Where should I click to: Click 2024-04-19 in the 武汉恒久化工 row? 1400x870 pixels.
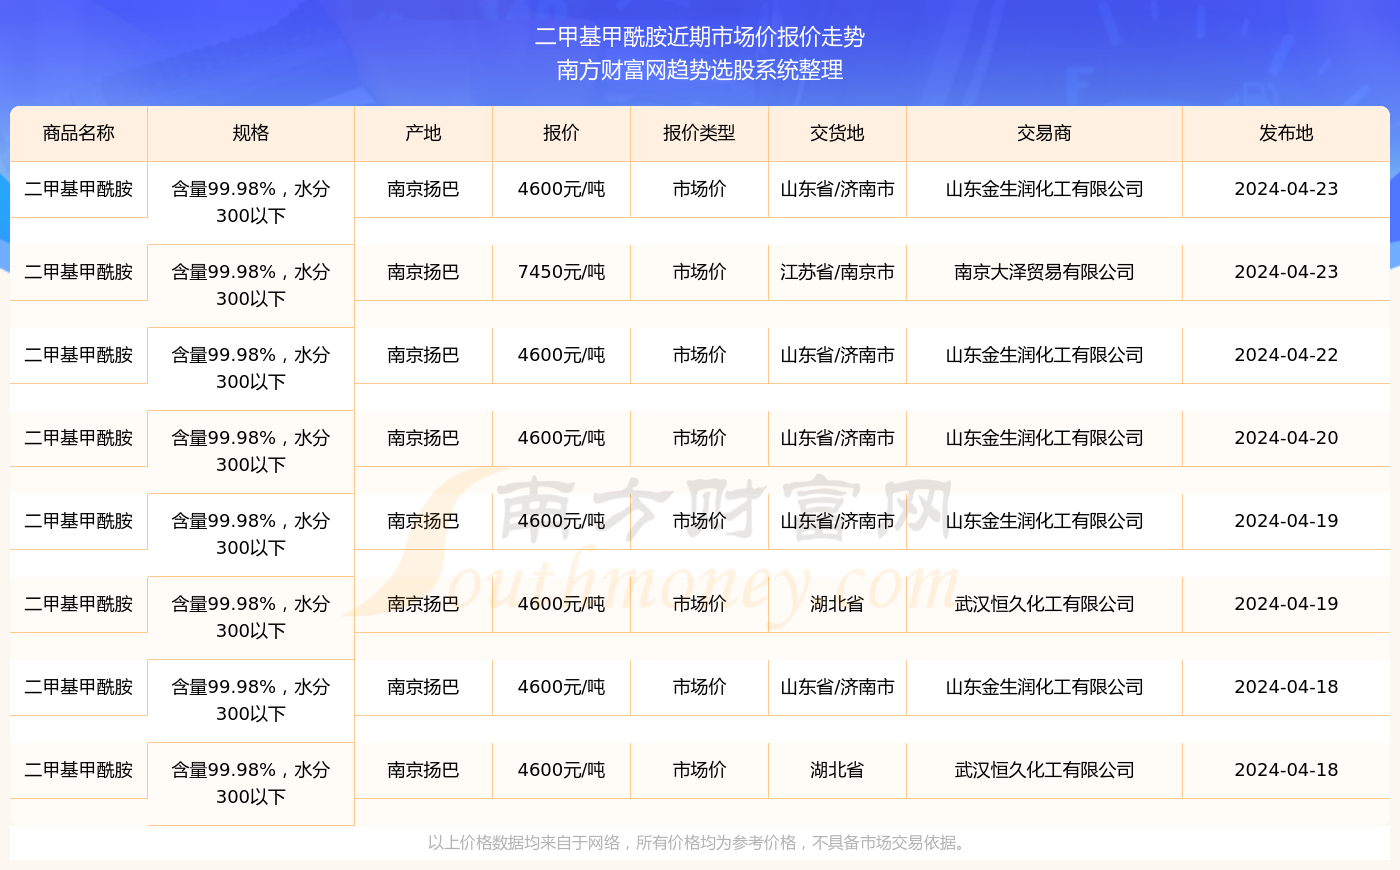point(1286,604)
